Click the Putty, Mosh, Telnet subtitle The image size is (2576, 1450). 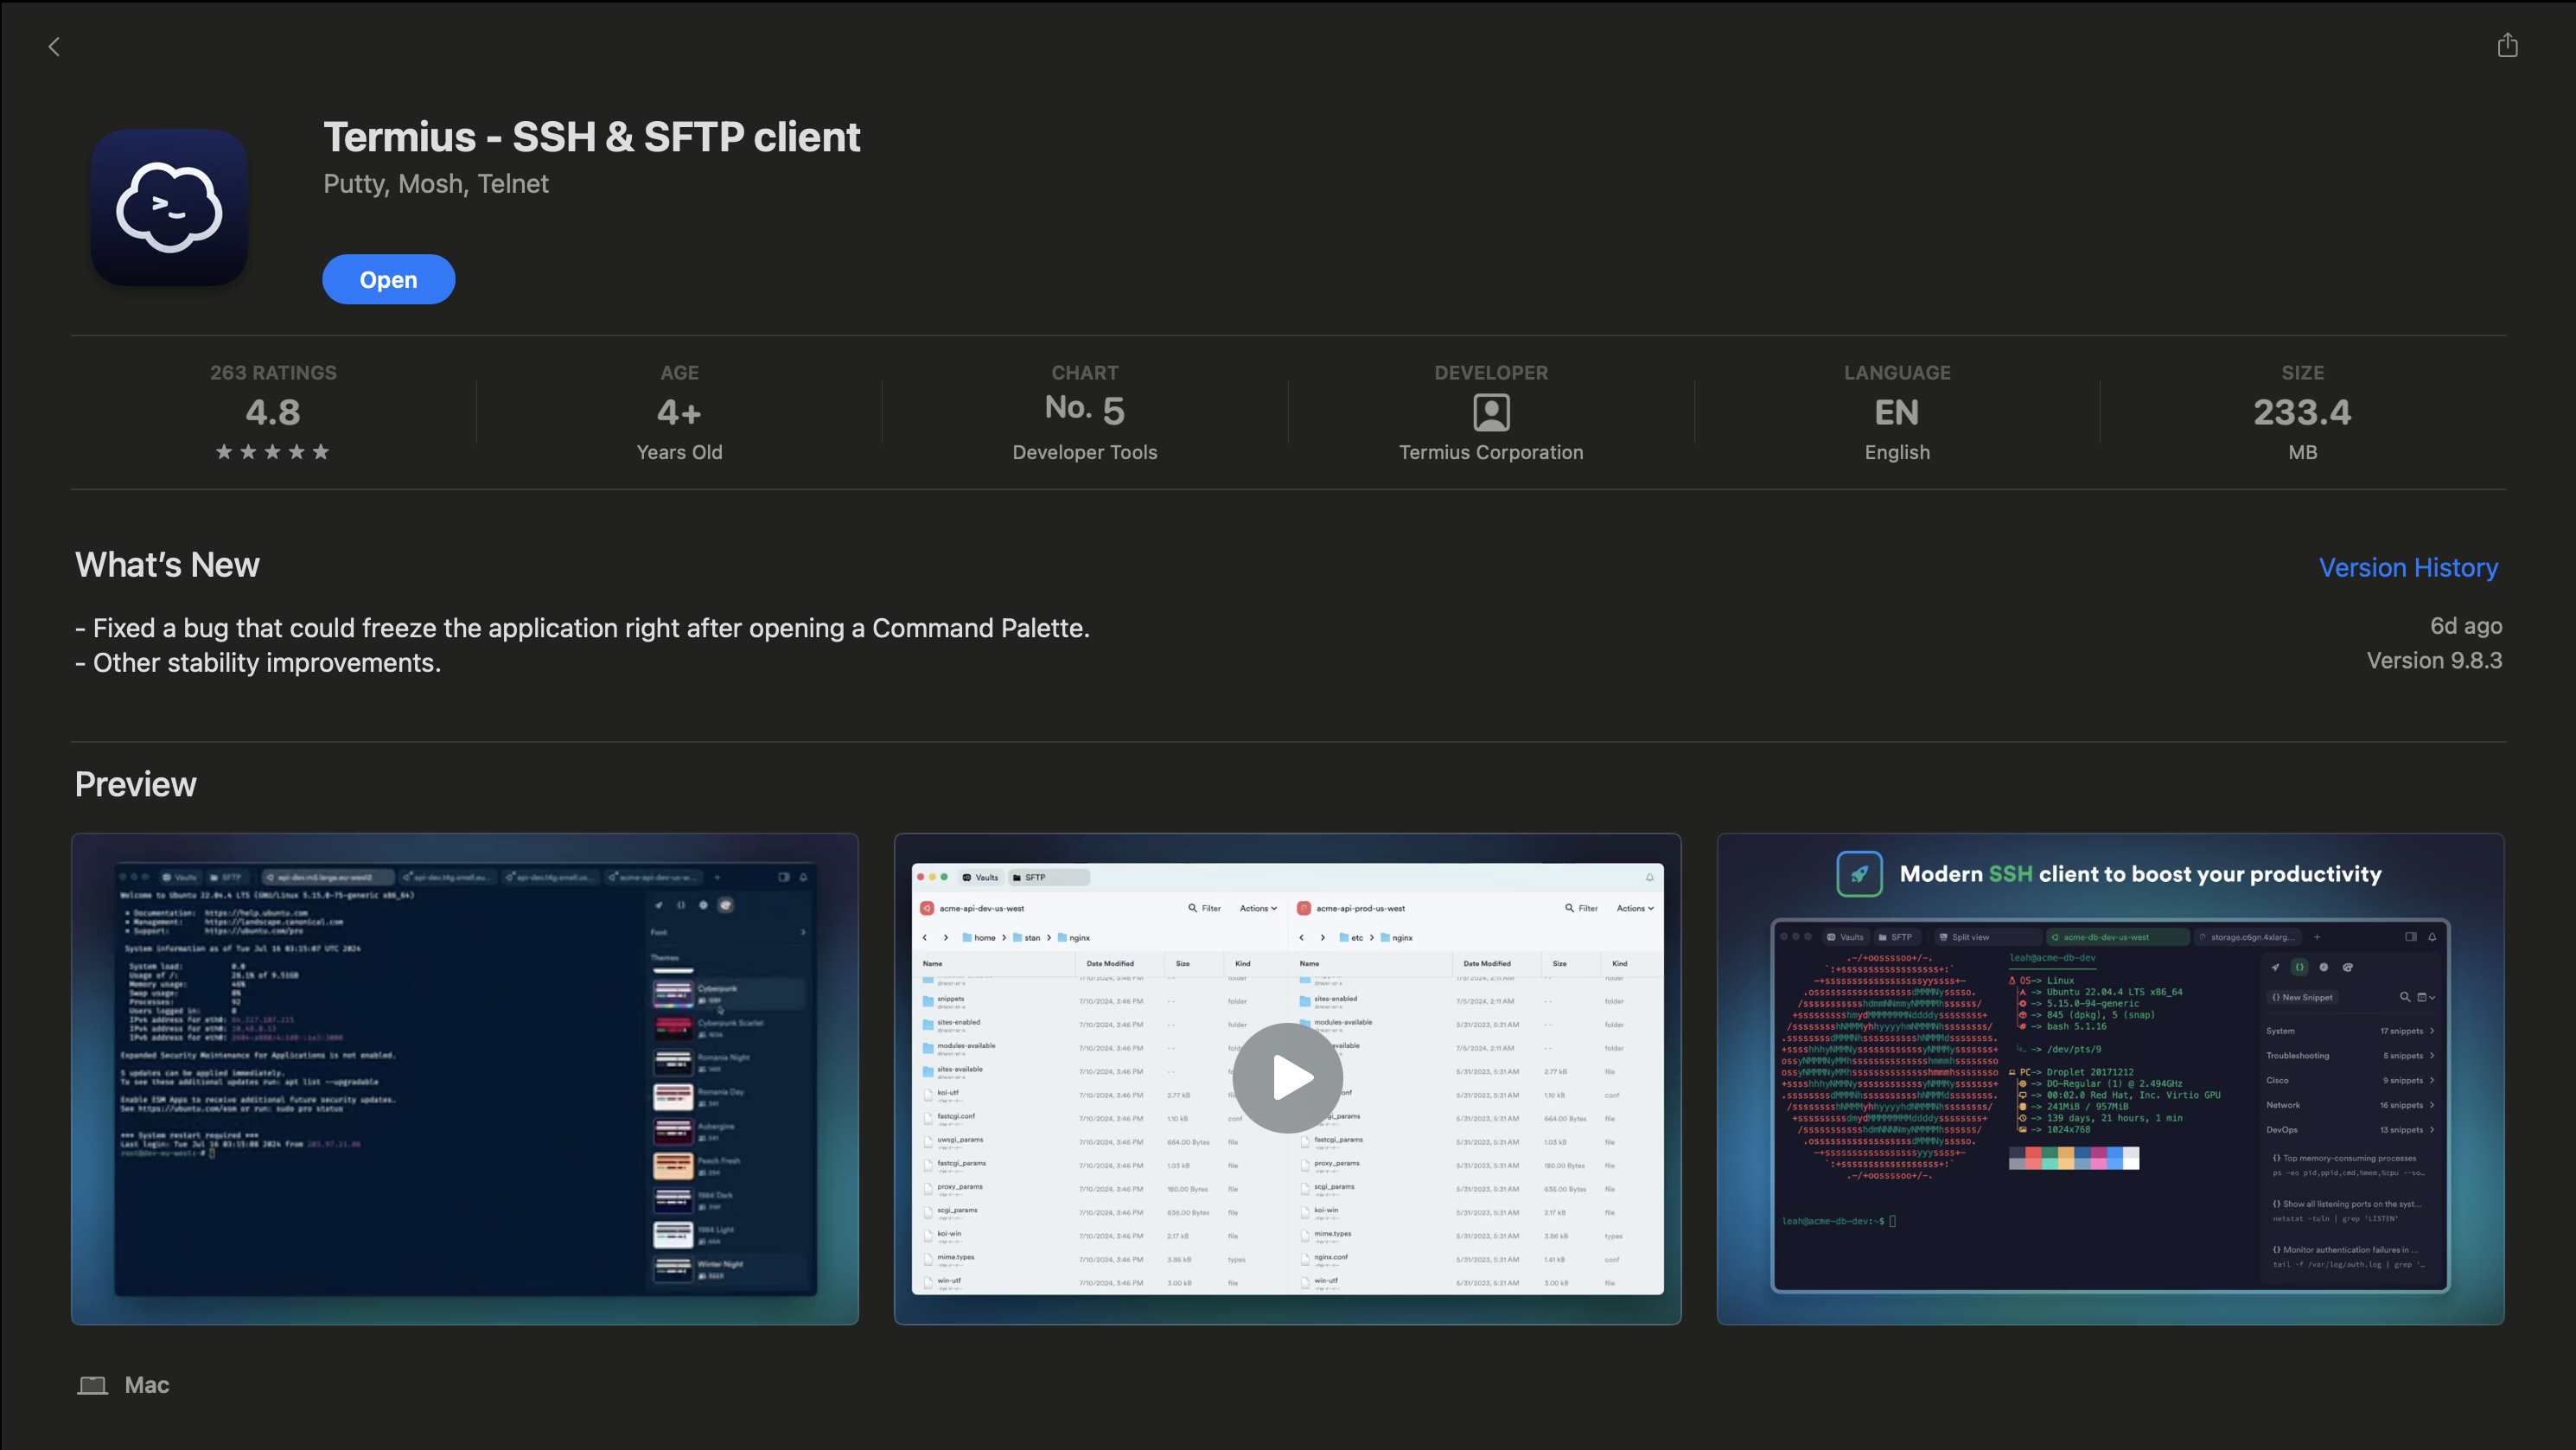click(436, 184)
